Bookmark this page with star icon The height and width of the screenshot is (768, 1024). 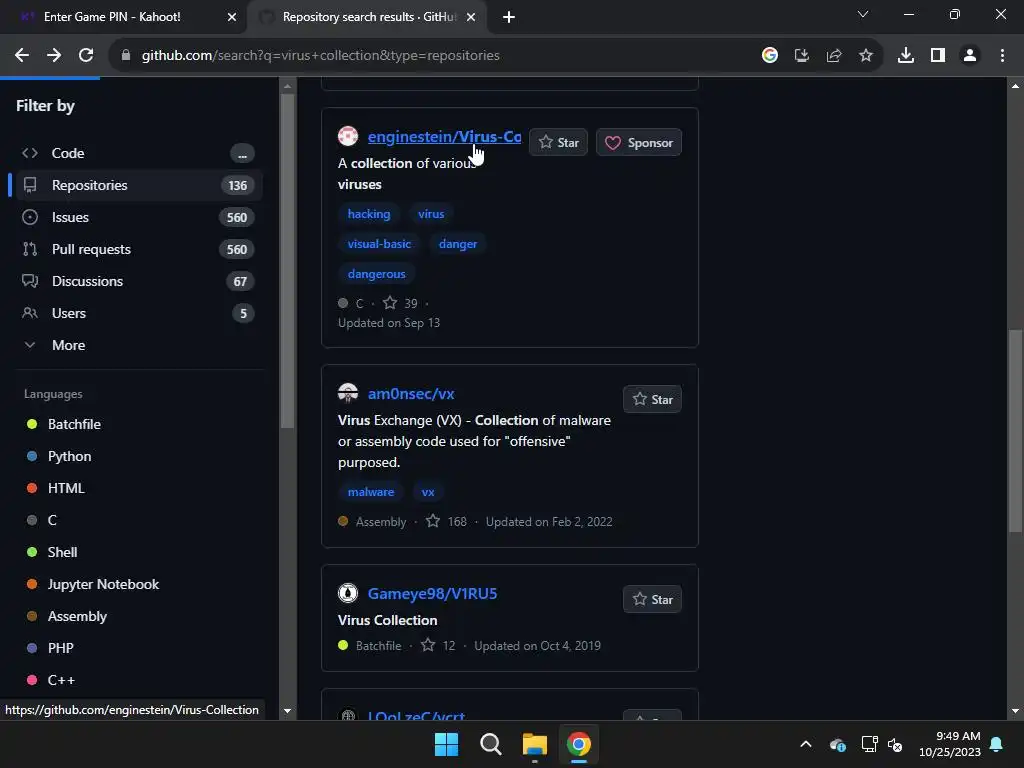(x=866, y=56)
